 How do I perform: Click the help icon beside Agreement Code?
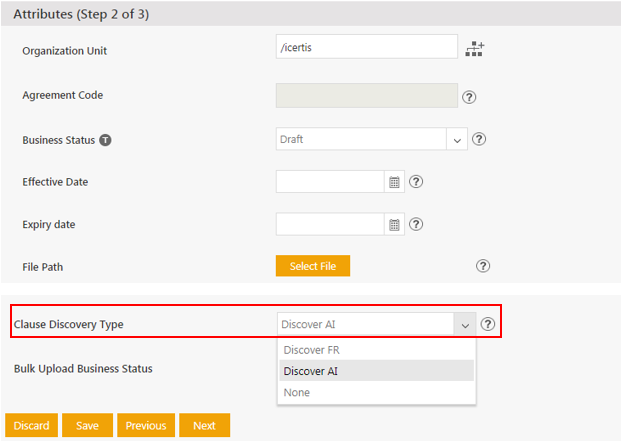(x=468, y=97)
